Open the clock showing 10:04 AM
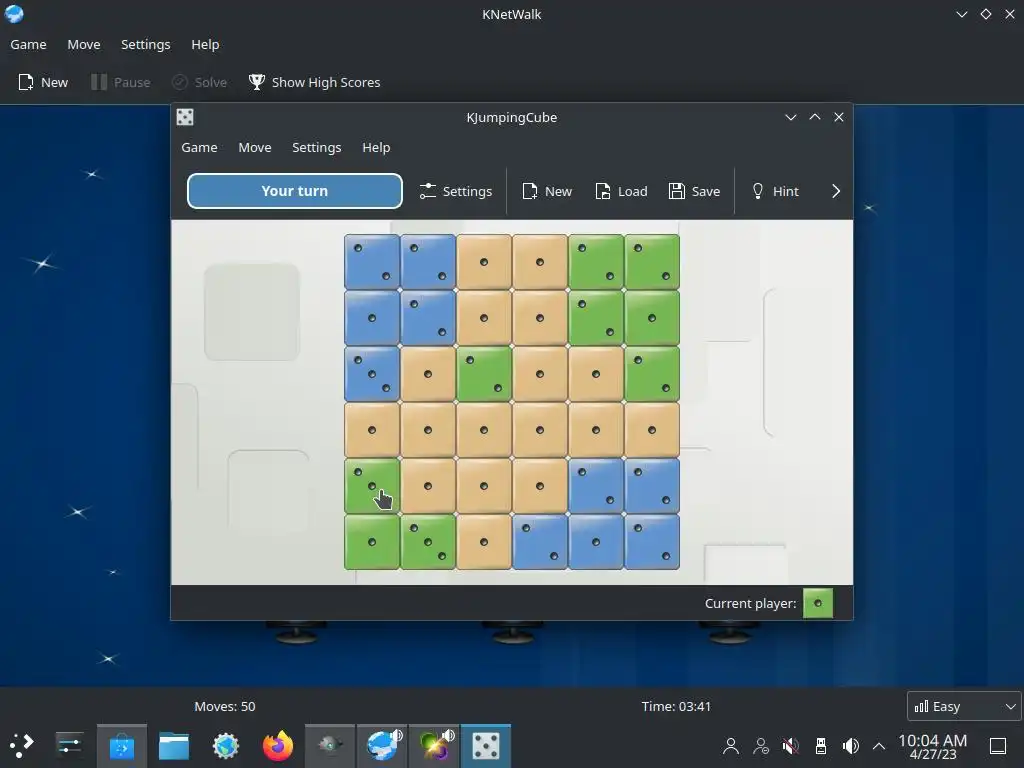1024x768 pixels. pyautogui.click(x=933, y=746)
